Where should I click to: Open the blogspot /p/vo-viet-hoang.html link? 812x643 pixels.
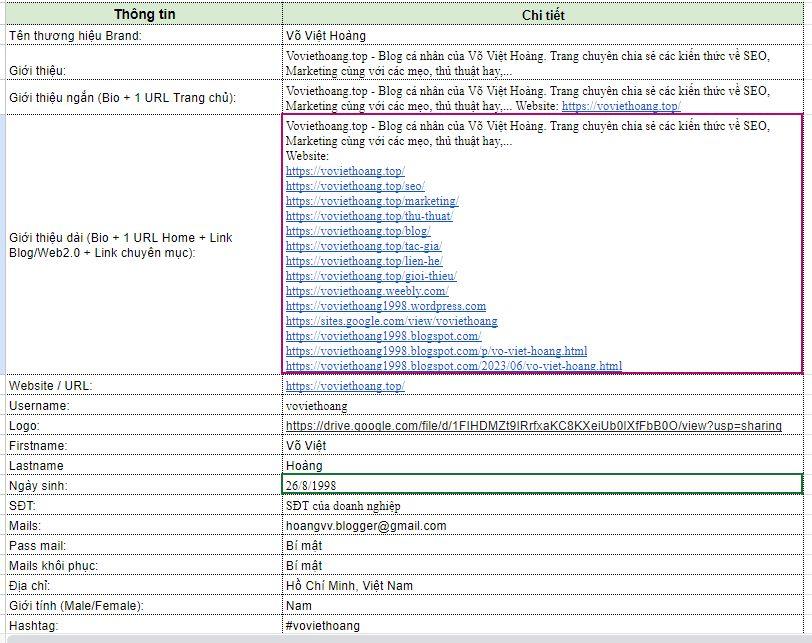(437, 351)
